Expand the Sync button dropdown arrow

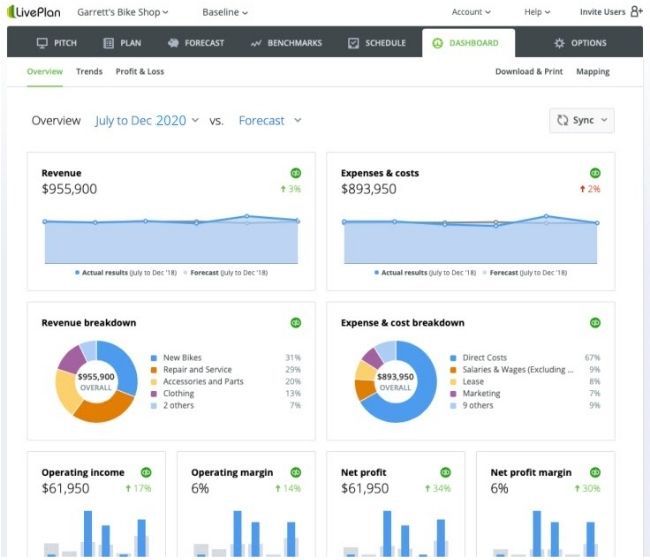coord(604,120)
